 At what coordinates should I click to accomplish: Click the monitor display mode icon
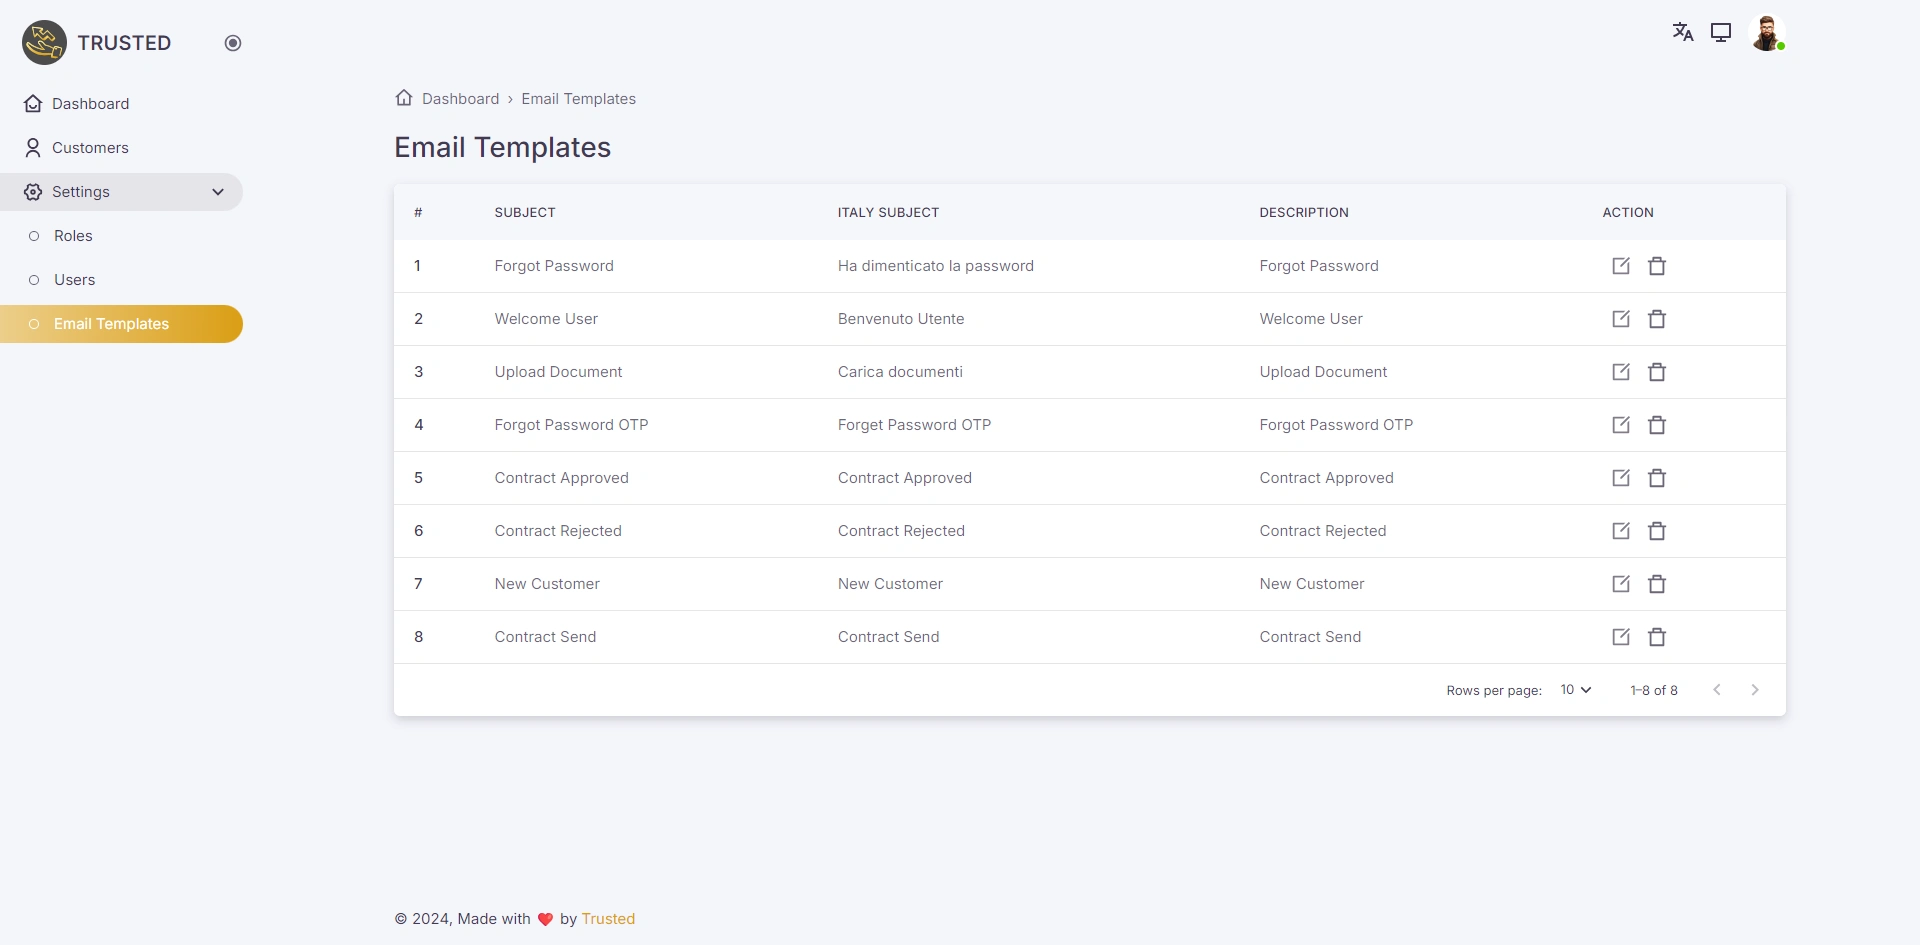[1721, 32]
